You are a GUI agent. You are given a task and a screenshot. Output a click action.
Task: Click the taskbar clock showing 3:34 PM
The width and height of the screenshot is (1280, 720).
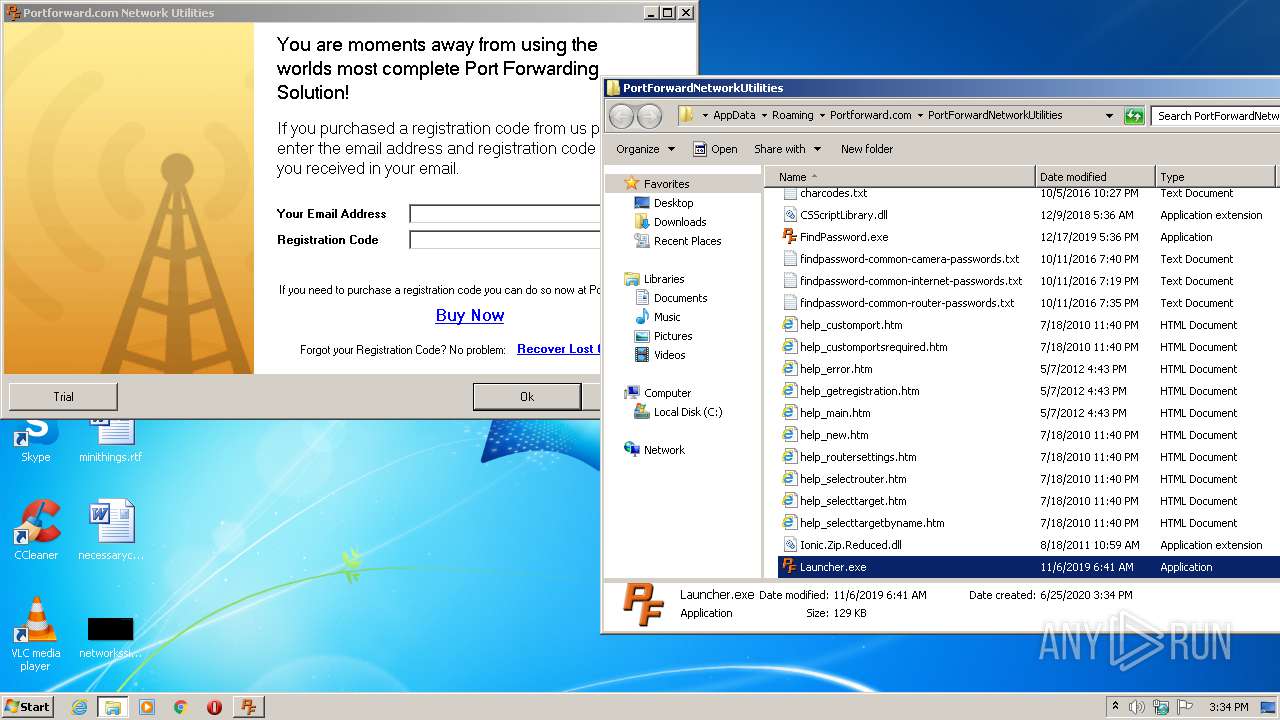click(x=1228, y=707)
